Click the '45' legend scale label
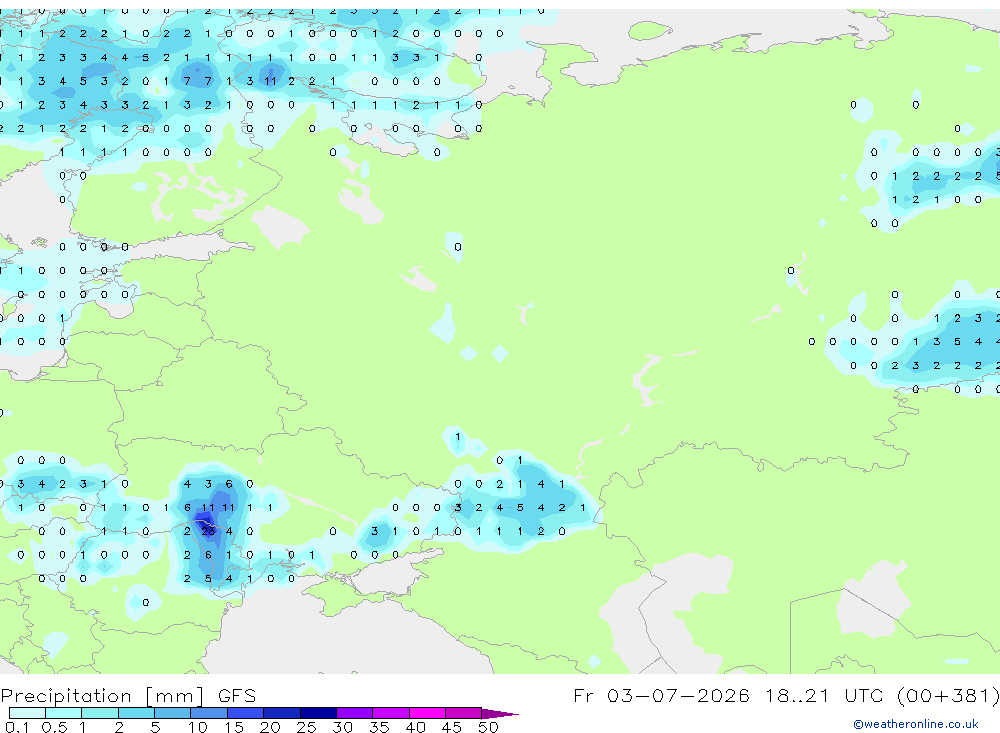This screenshot has height=733, width=1000. 452,727
